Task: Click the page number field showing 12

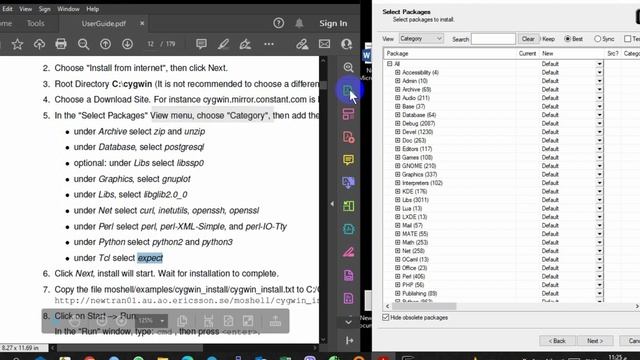Action: tap(150, 44)
